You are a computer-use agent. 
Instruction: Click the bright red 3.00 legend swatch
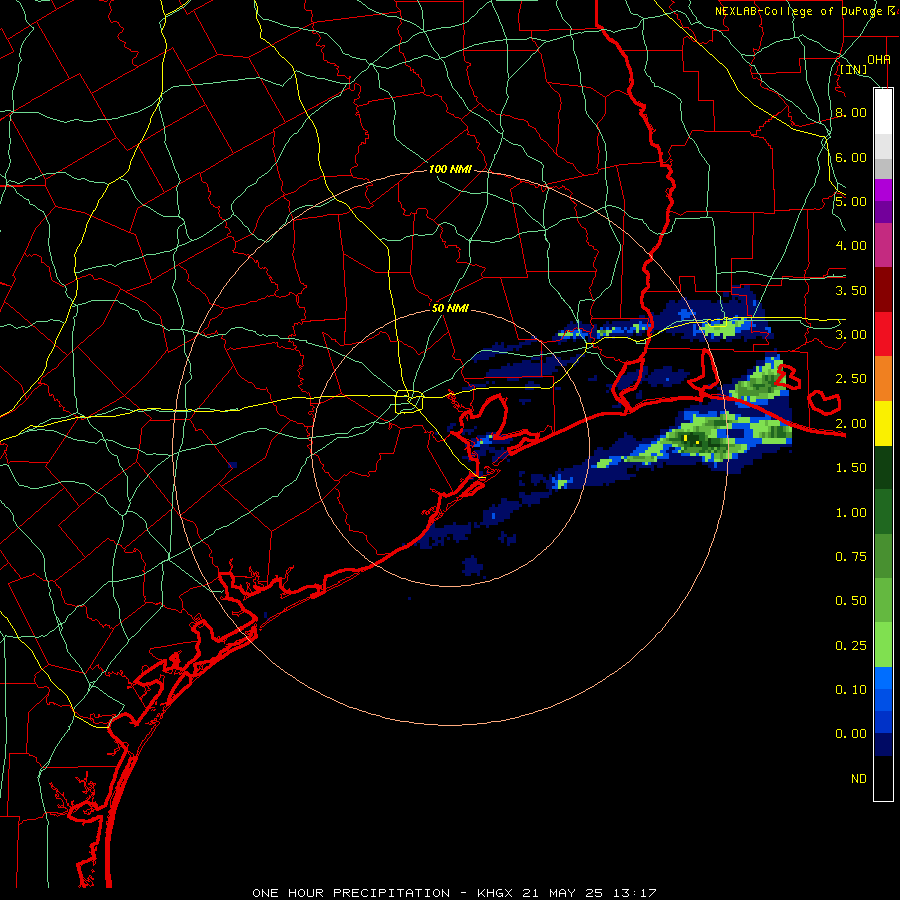pos(883,334)
